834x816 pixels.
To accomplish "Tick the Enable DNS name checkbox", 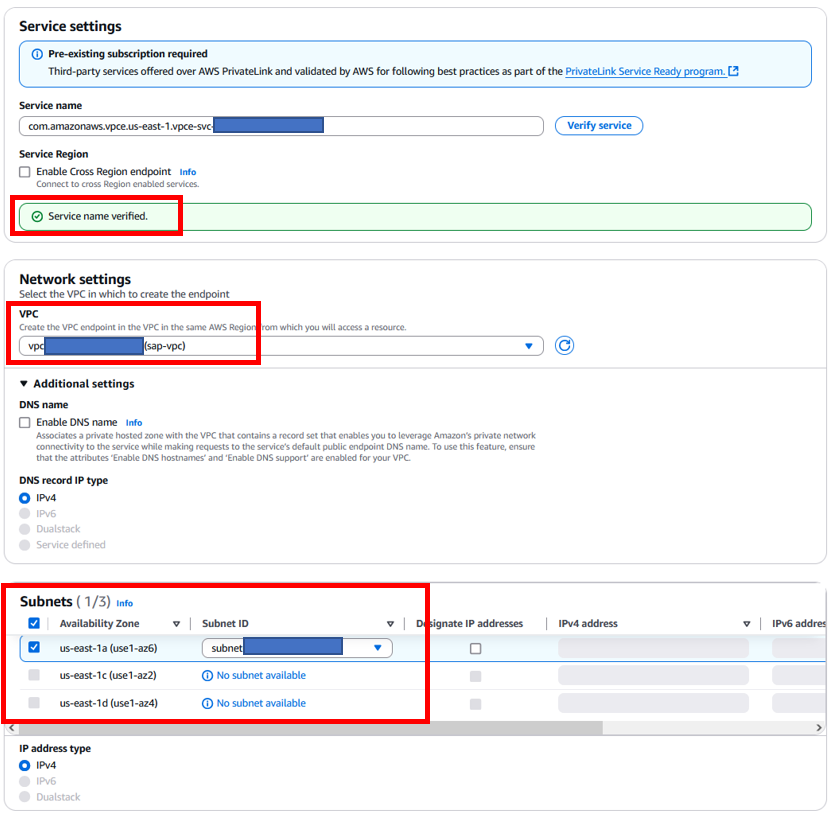I will click(24, 422).
